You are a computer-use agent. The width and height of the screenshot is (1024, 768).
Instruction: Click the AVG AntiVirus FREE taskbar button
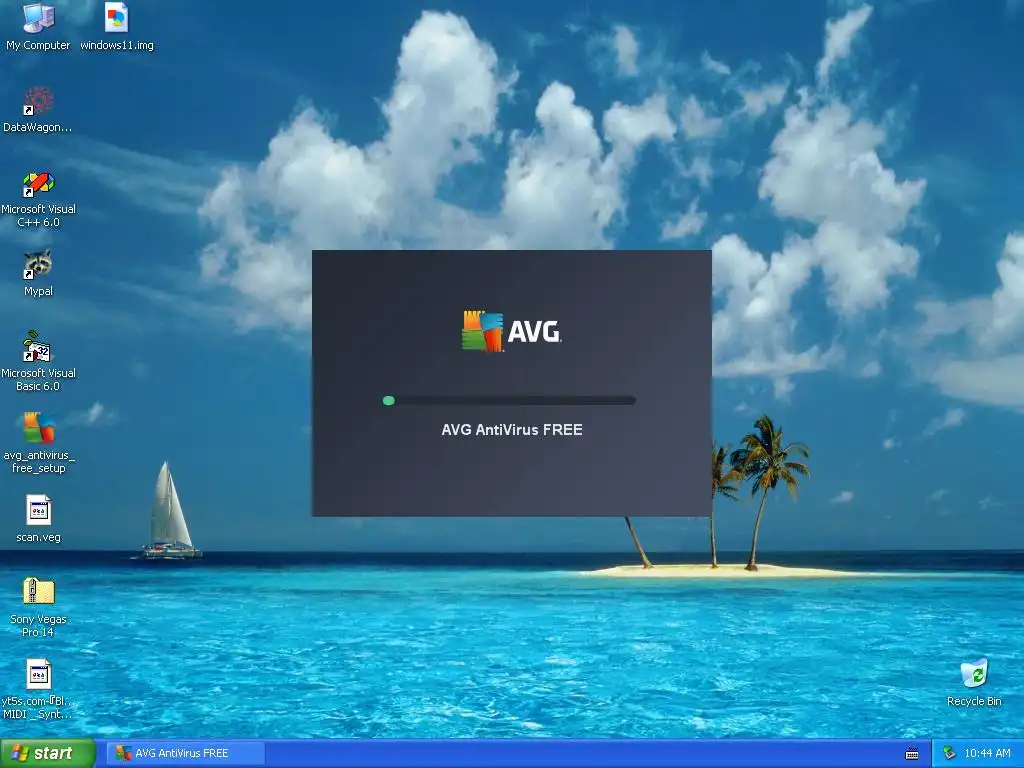point(185,753)
